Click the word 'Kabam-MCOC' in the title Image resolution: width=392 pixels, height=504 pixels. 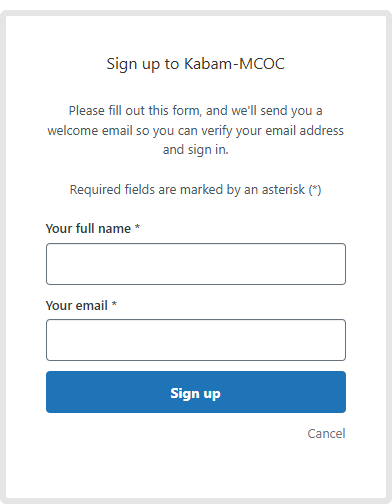[235, 64]
